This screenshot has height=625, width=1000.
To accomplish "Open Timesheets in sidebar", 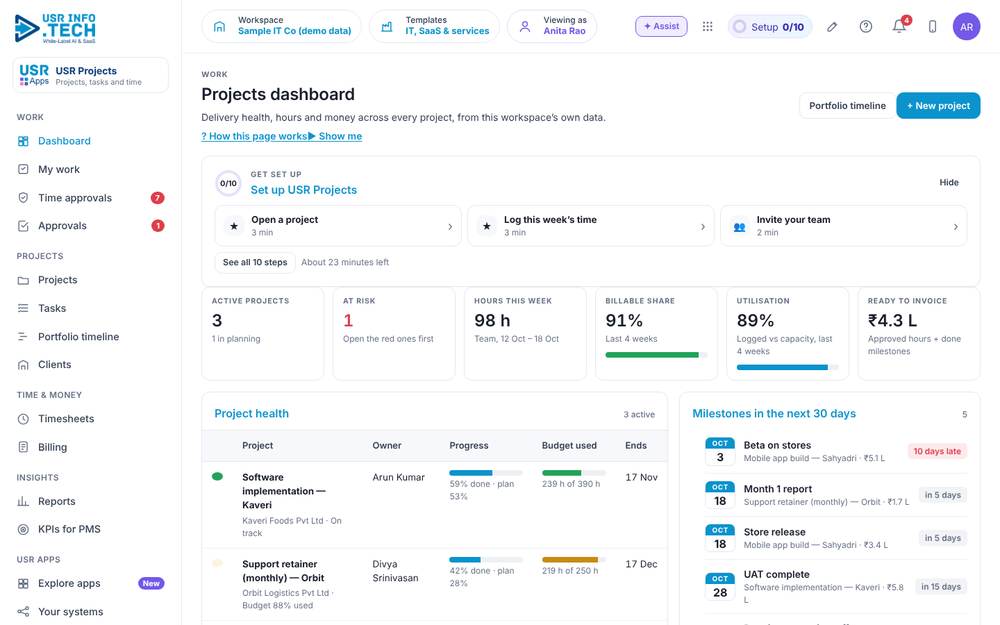I will click(91, 419).
